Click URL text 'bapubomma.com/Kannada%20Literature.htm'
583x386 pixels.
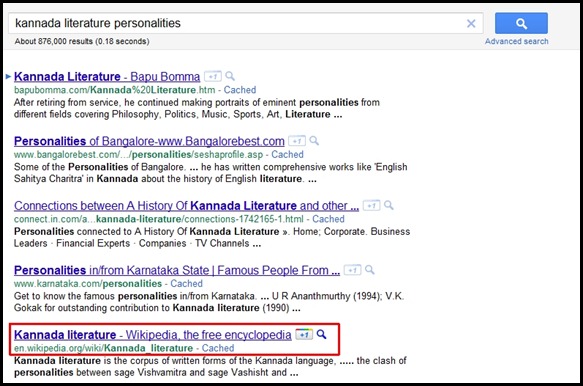click(x=115, y=90)
